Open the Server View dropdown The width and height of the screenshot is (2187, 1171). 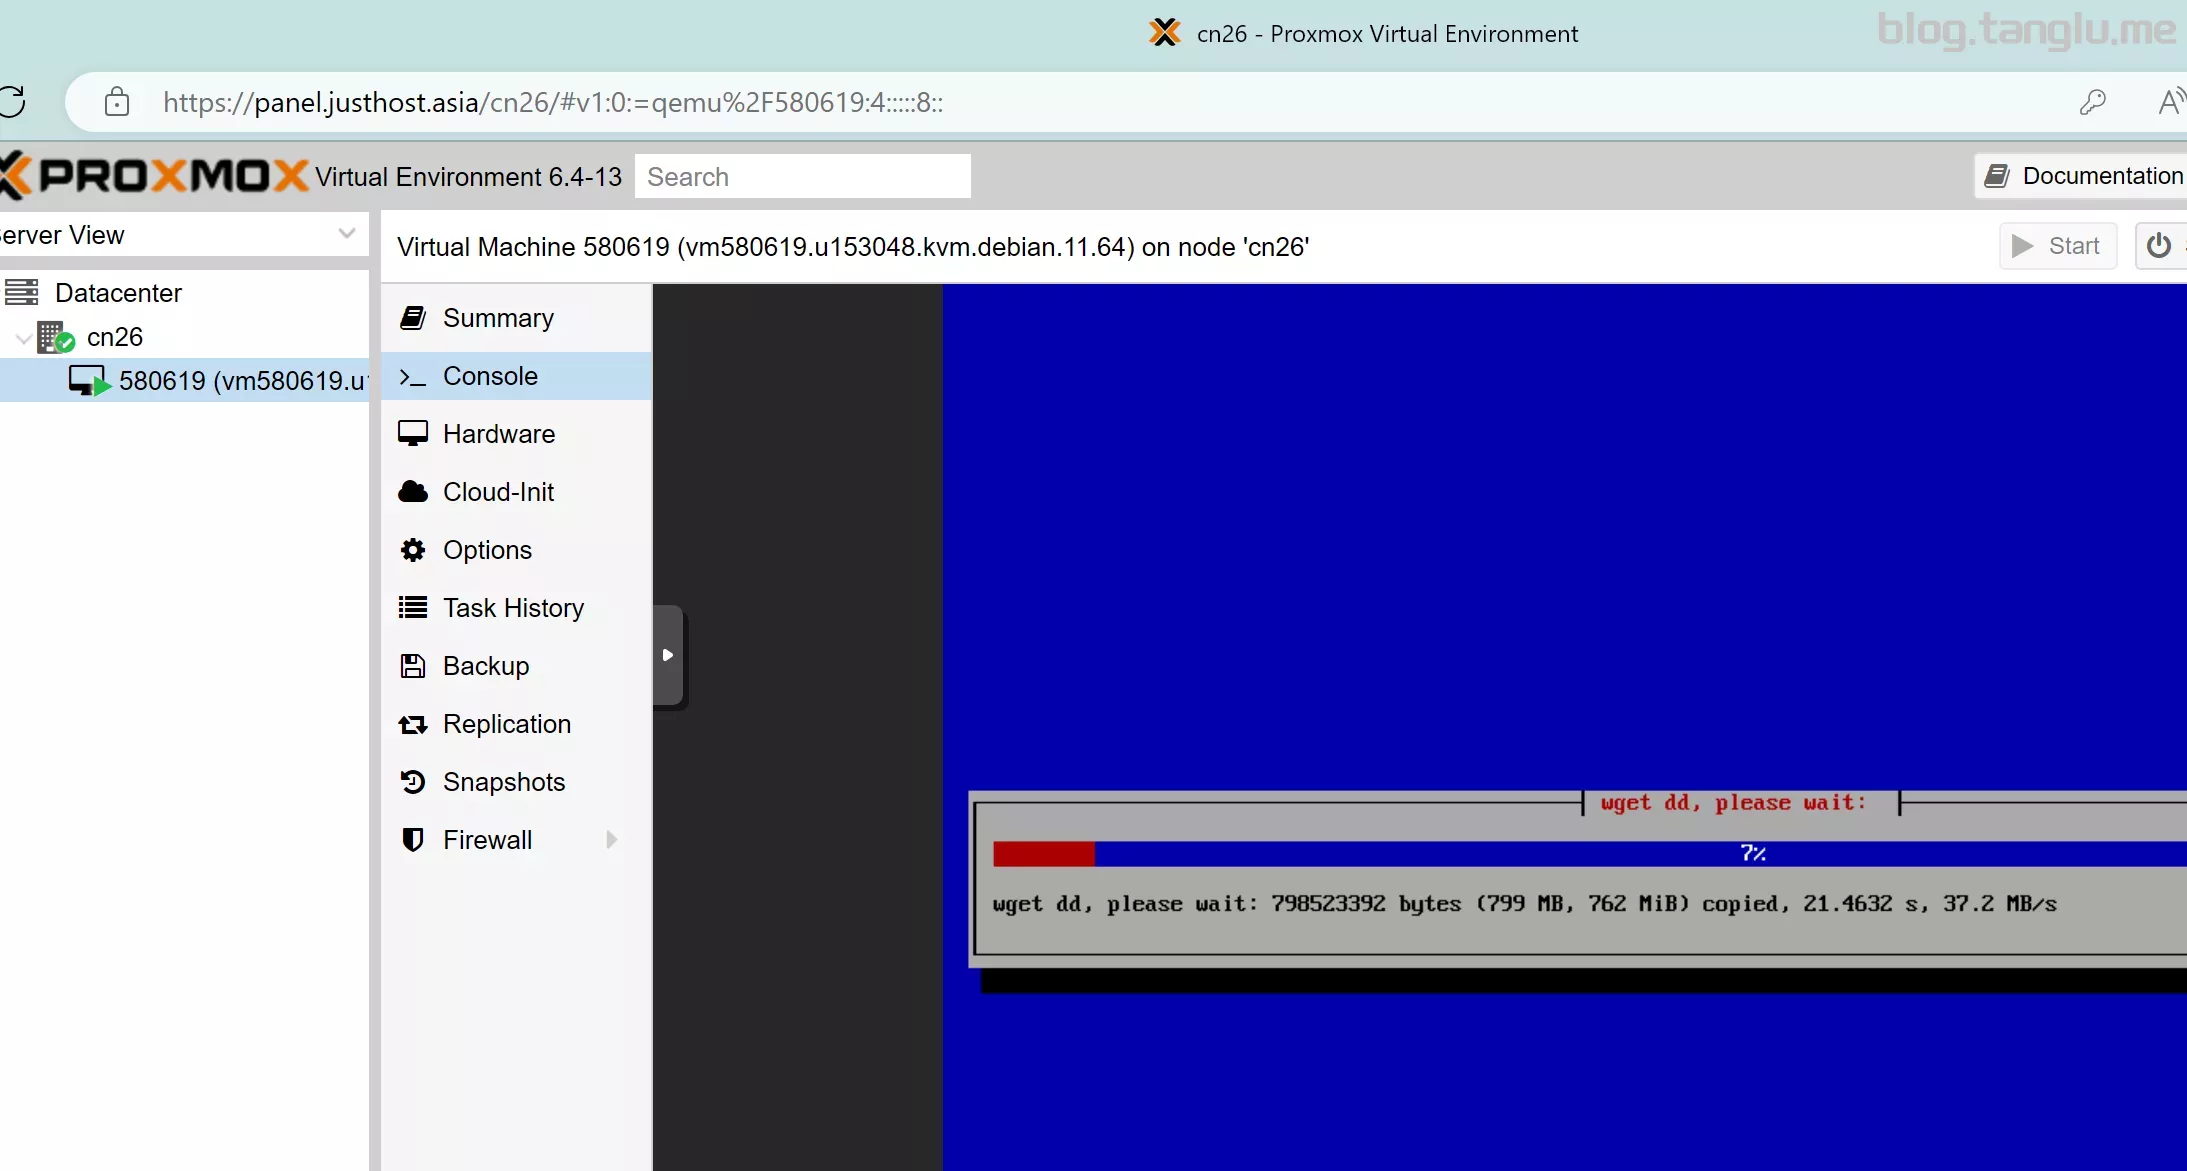pyautogui.click(x=346, y=235)
